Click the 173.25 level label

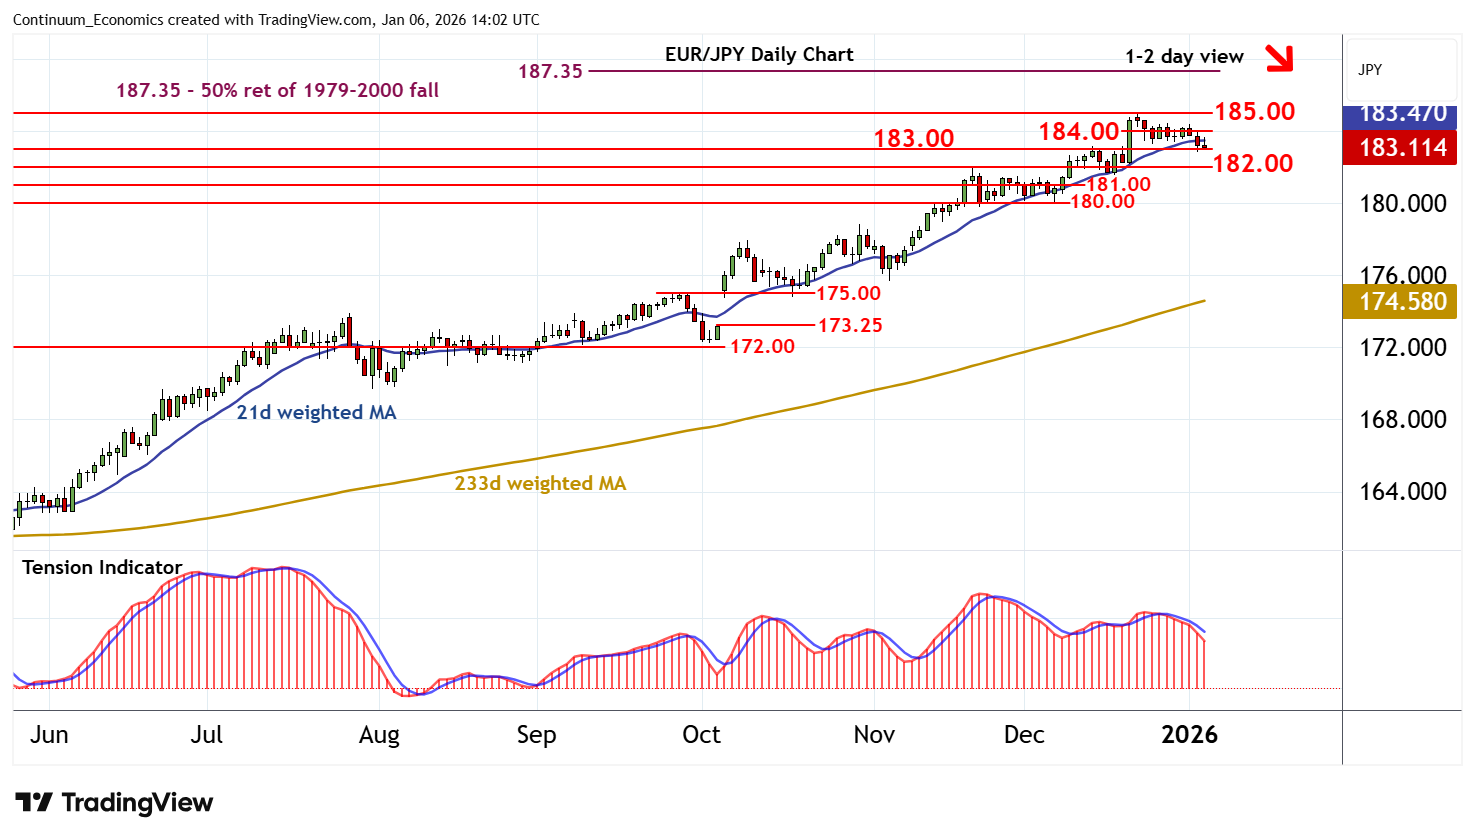pos(850,325)
